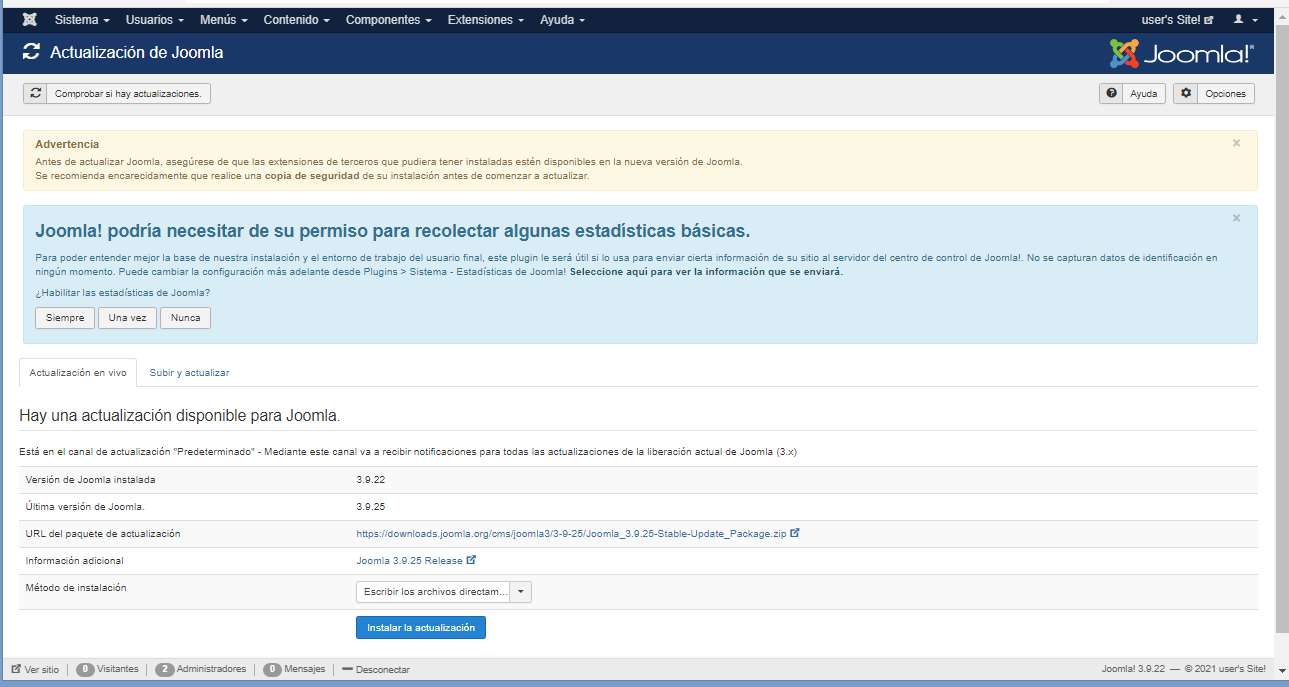The image size is (1289, 687).
Task: Click the refresh icon beside Actualización de Joomla title
Action: click(x=31, y=52)
